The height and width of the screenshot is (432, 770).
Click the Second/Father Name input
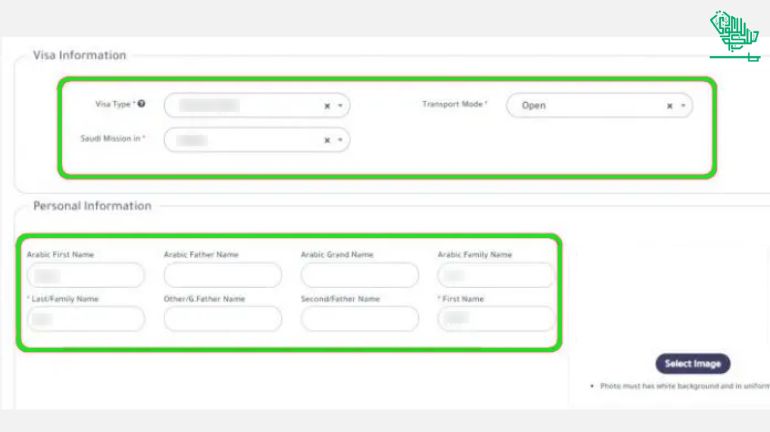(x=360, y=319)
